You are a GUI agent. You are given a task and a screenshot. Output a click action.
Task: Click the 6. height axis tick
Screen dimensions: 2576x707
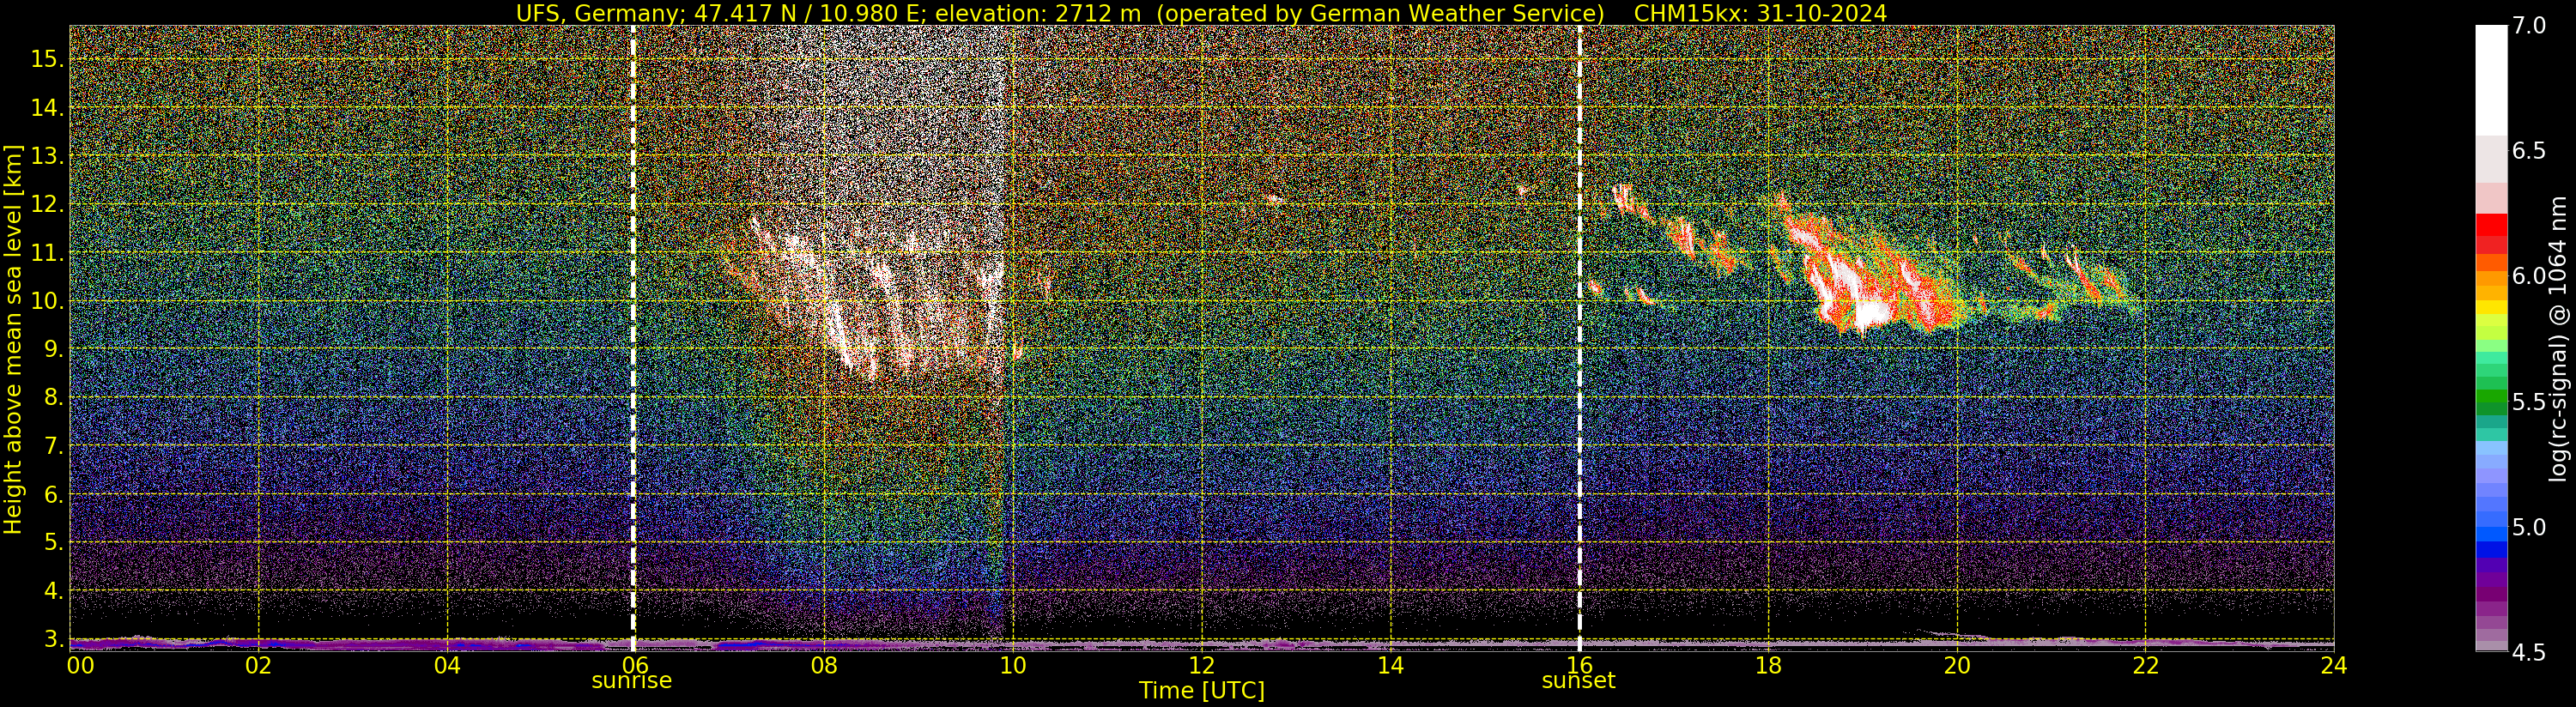[x=53, y=494]
